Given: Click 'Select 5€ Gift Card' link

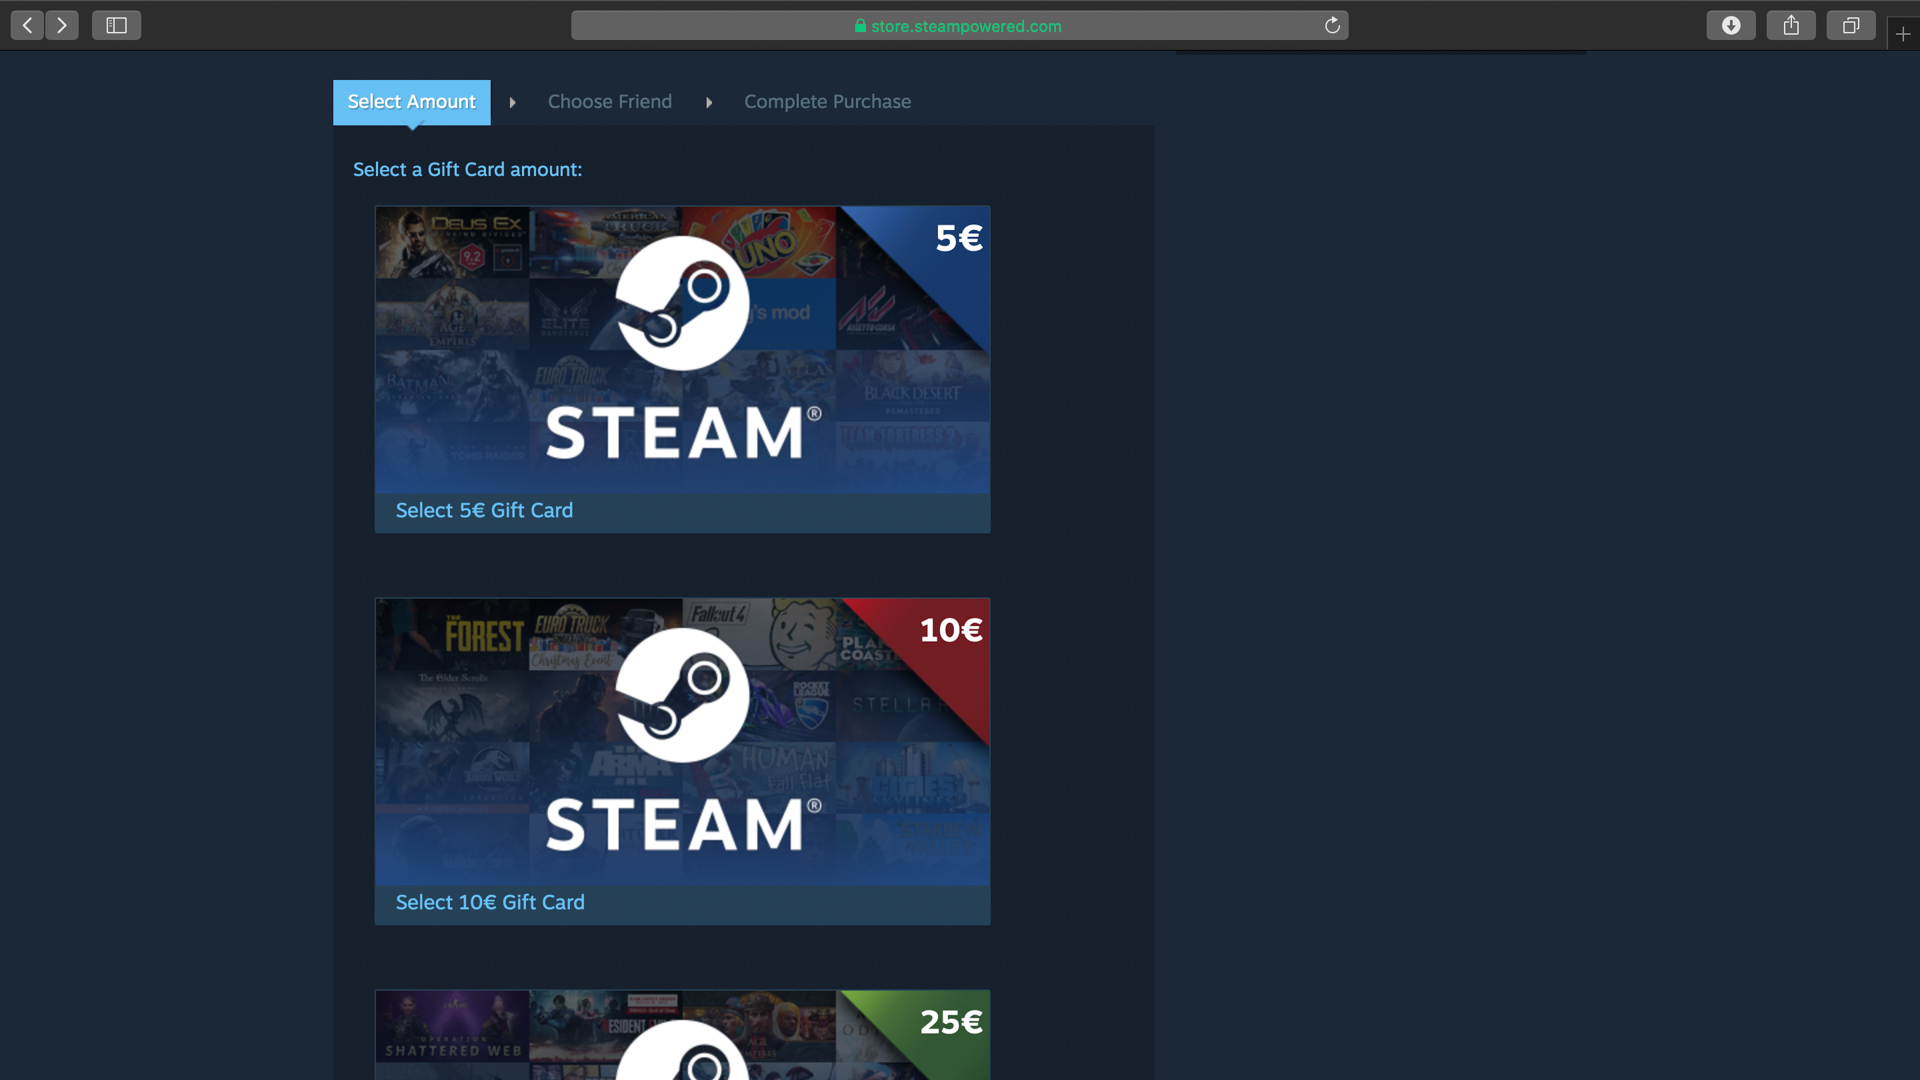Looking at the screenshot, I should point(484,511).
